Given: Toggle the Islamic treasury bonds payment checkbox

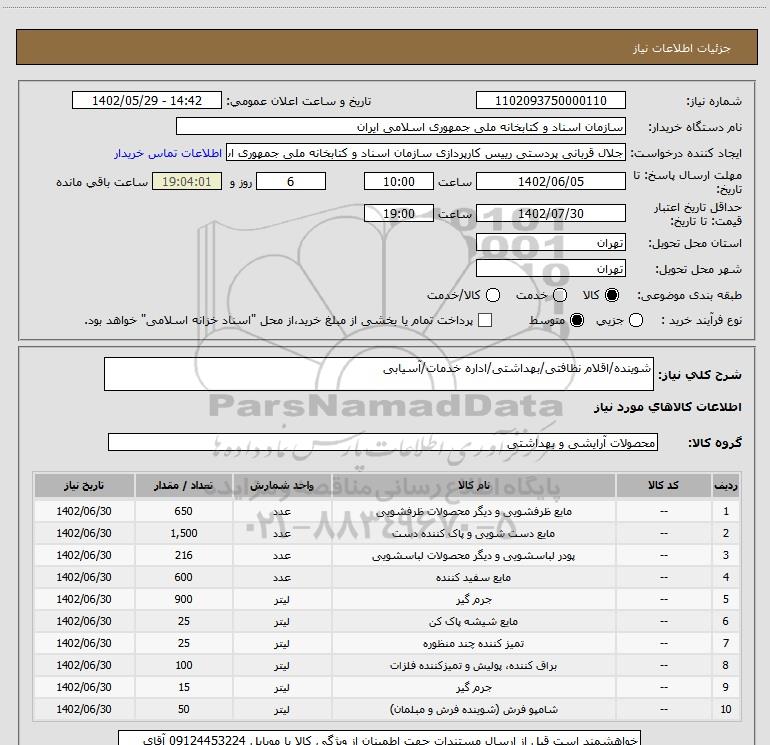Looking at the screenshot, I should [485, 320].
